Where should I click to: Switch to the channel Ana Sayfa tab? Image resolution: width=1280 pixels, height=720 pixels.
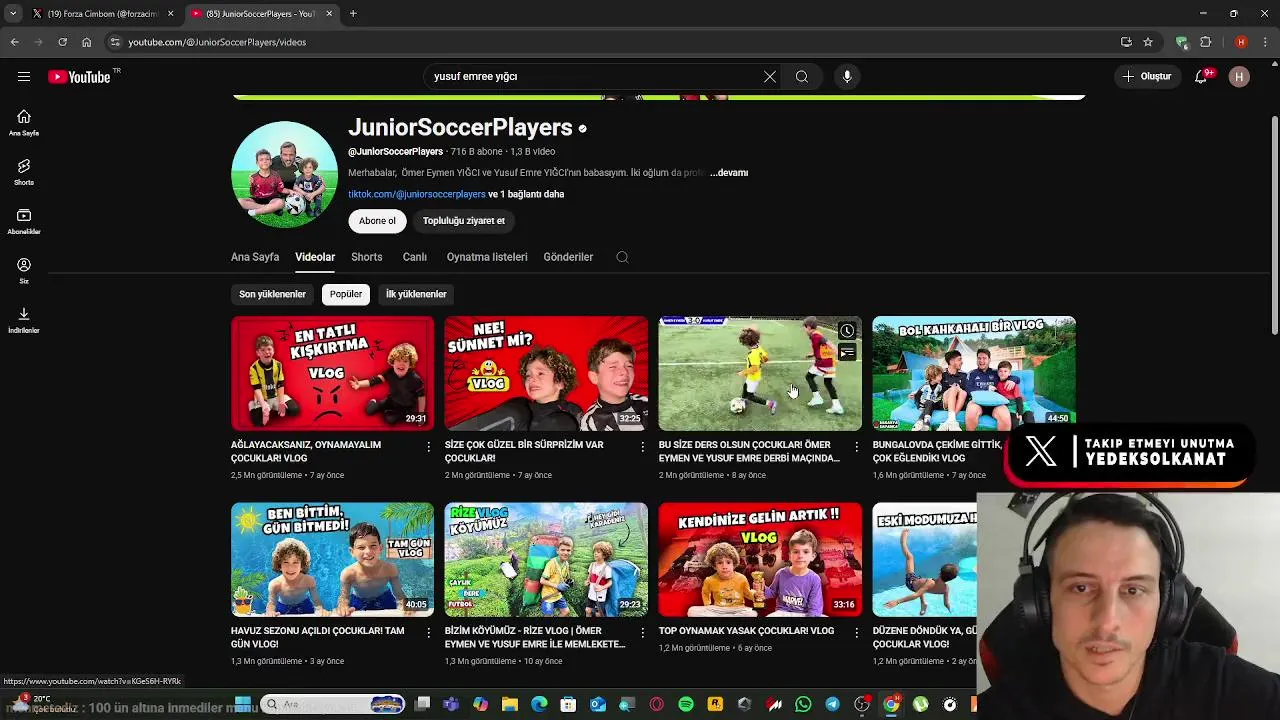coord(255,257)
